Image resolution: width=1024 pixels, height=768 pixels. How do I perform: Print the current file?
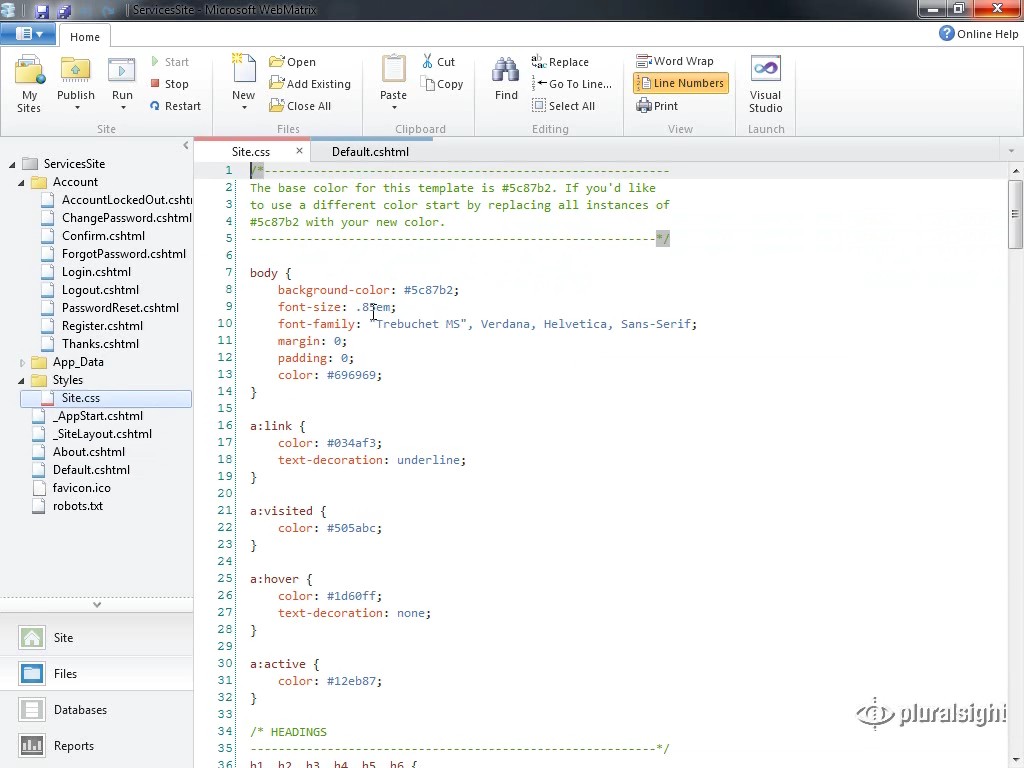[657, 106]
